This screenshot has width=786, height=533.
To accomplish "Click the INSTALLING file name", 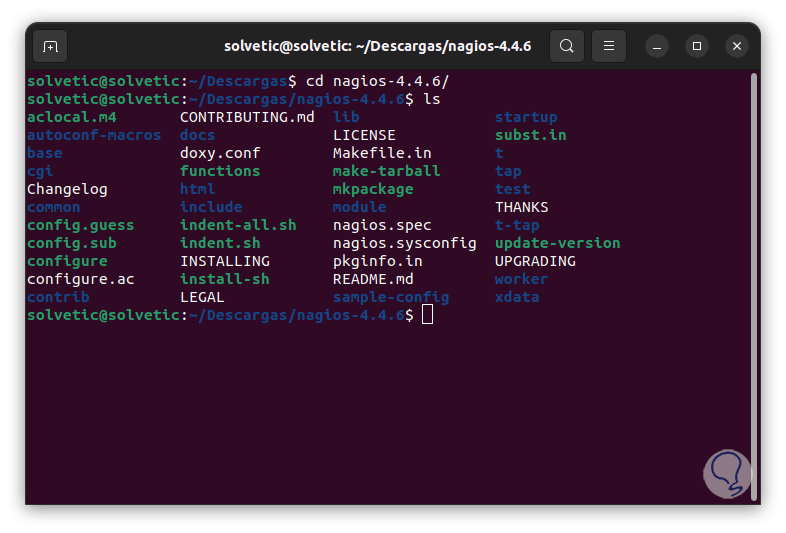I will click(225, 262).
